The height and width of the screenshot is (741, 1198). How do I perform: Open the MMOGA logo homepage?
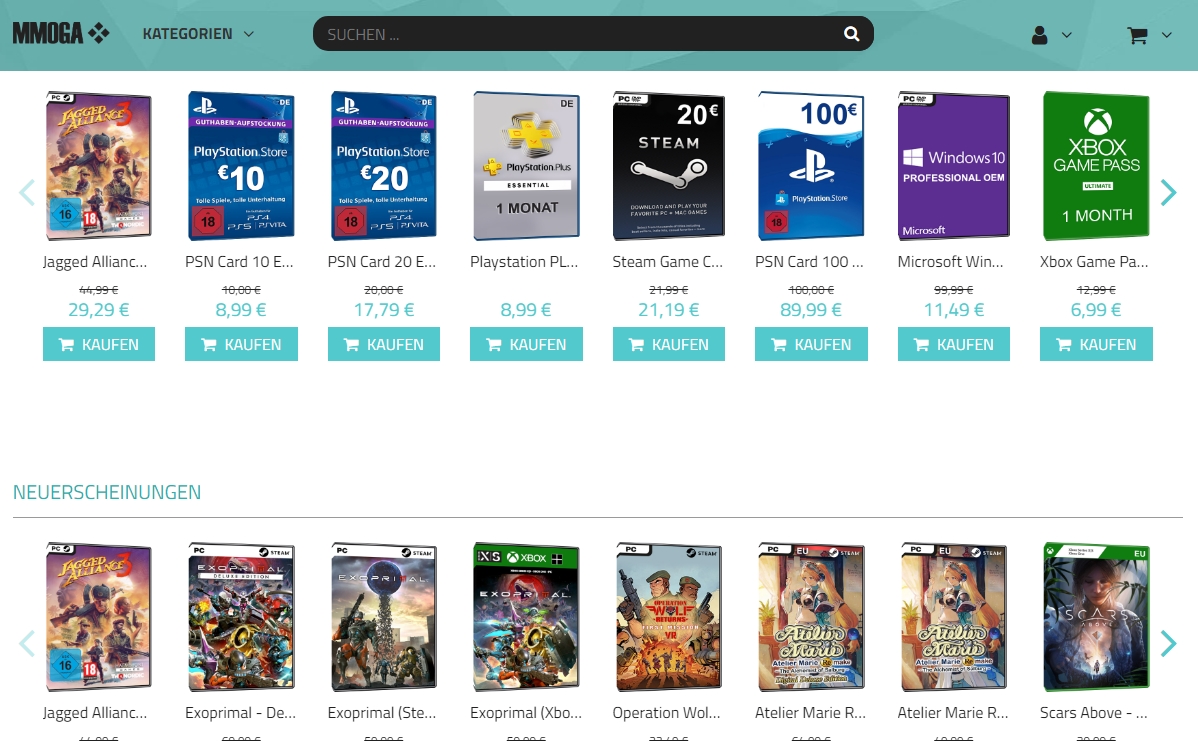pyautogui.click(x=61, y=34)
